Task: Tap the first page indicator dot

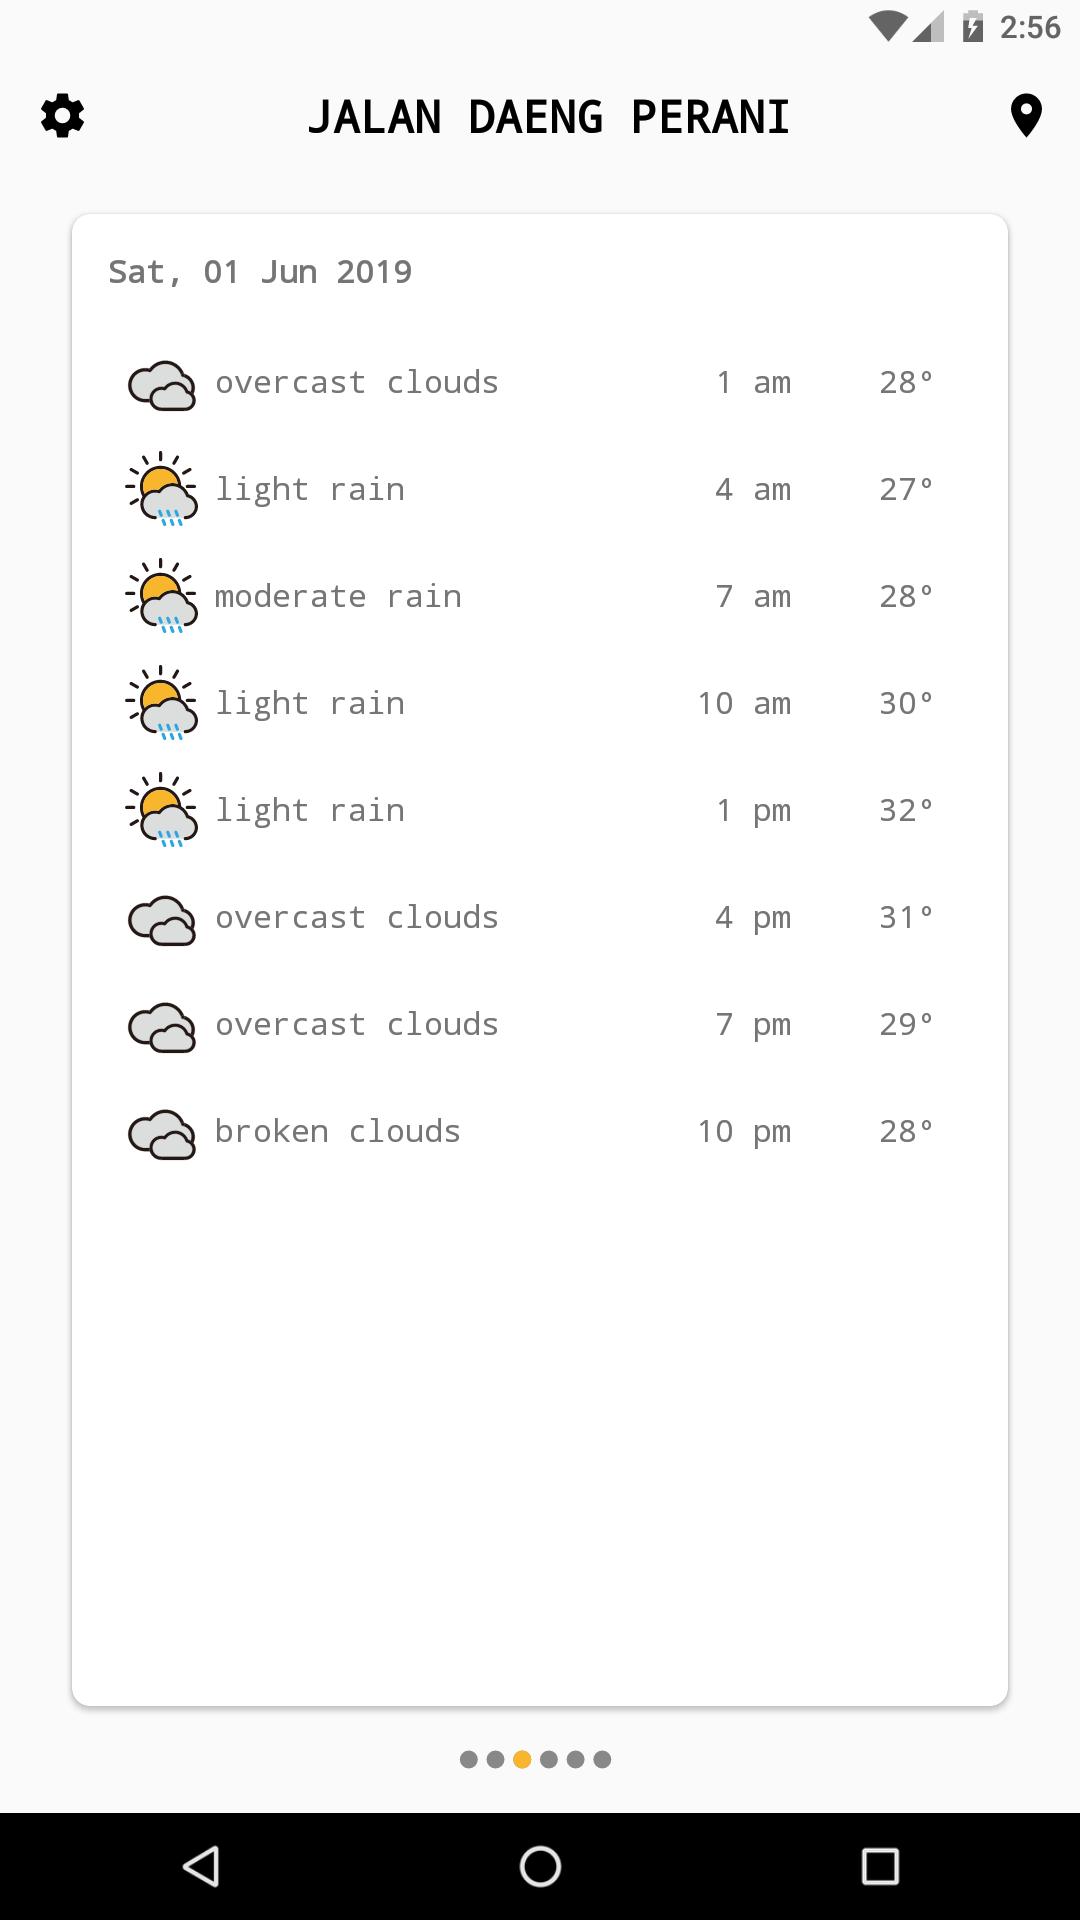Action: tap(467, 1760)
